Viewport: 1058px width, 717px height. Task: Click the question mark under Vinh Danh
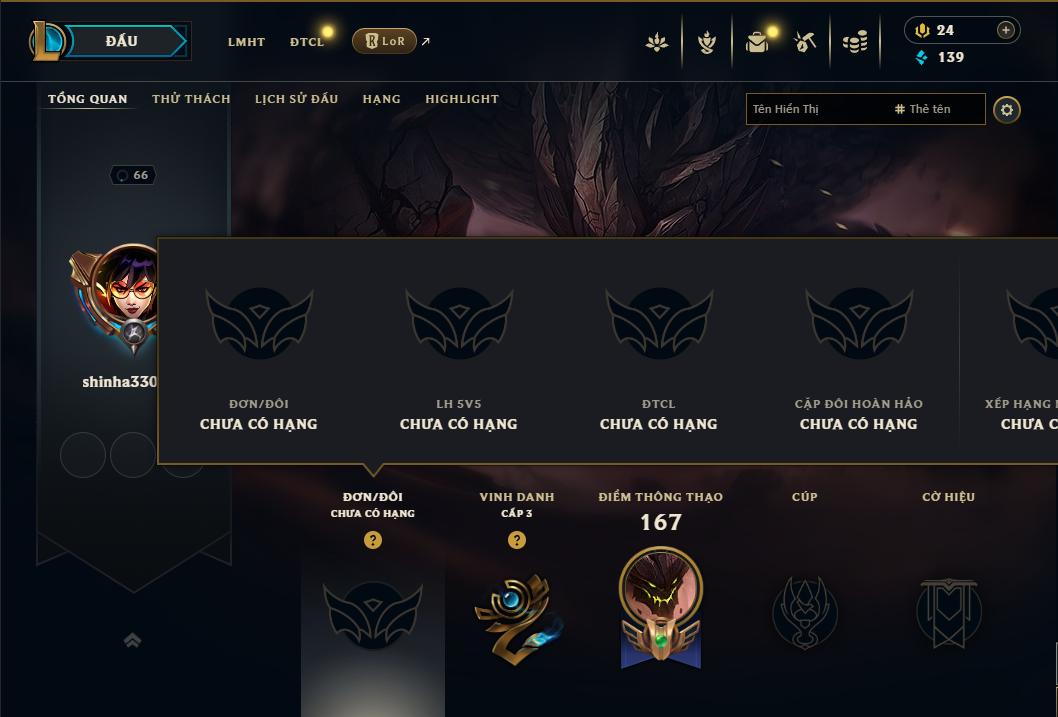click(x=517, y=540)
